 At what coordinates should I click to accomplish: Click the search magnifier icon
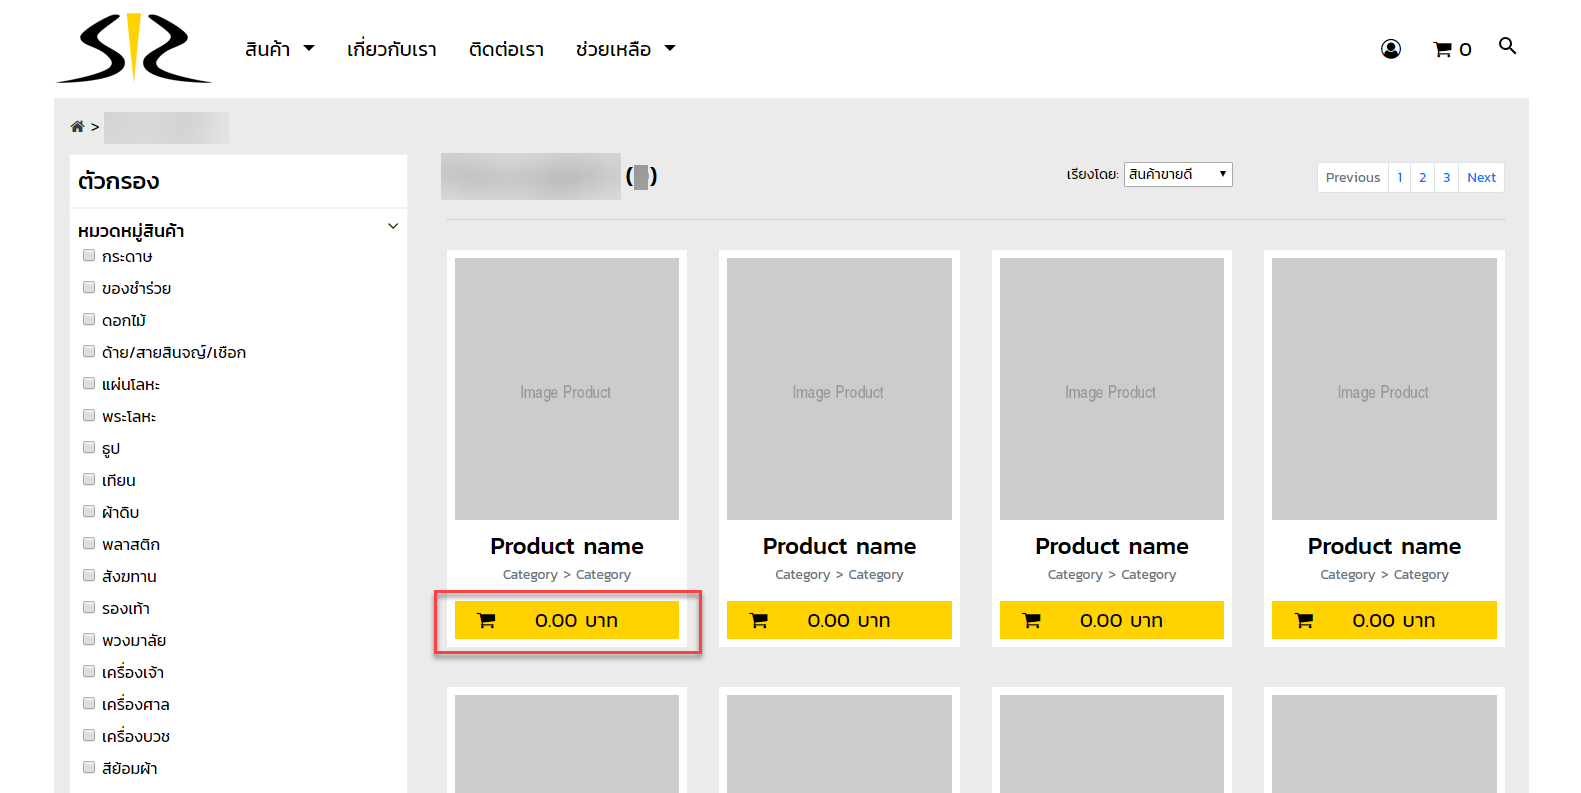coord(1507,46)
